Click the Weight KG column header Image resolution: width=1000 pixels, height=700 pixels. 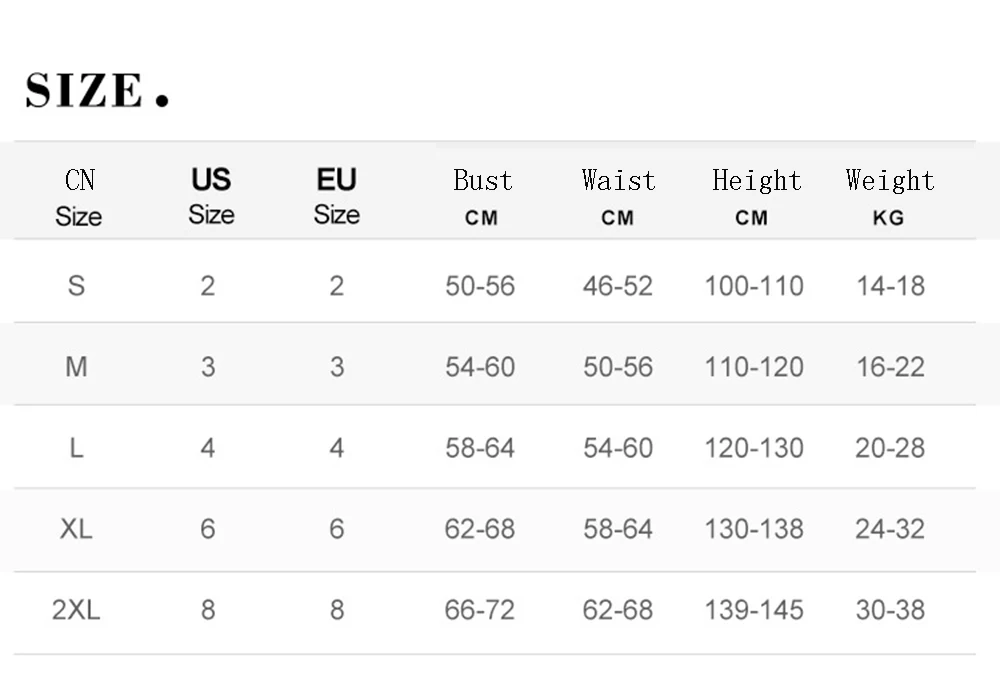(890, 197)
